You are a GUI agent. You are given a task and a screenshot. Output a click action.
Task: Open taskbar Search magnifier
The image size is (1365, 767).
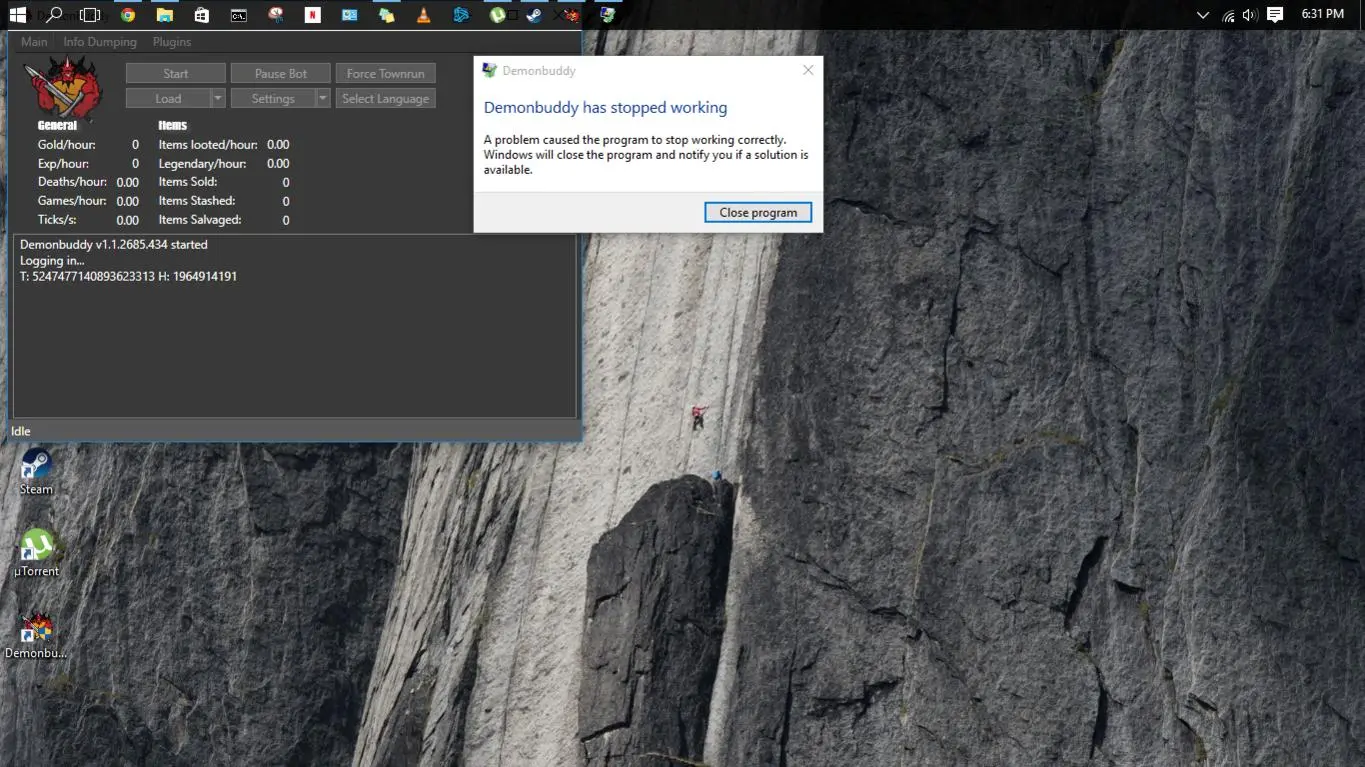pos(54,15)
